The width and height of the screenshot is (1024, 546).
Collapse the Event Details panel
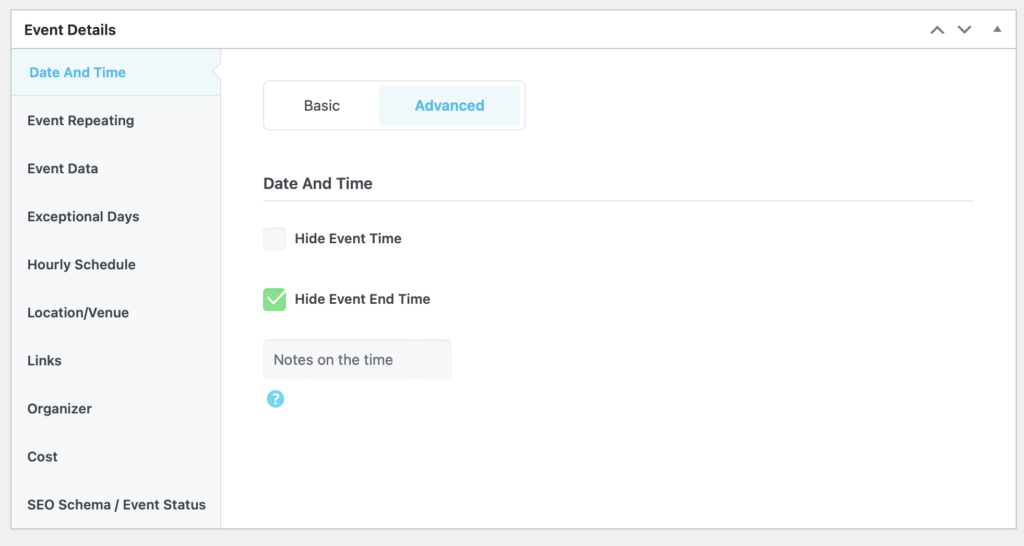tap(996, 30)
